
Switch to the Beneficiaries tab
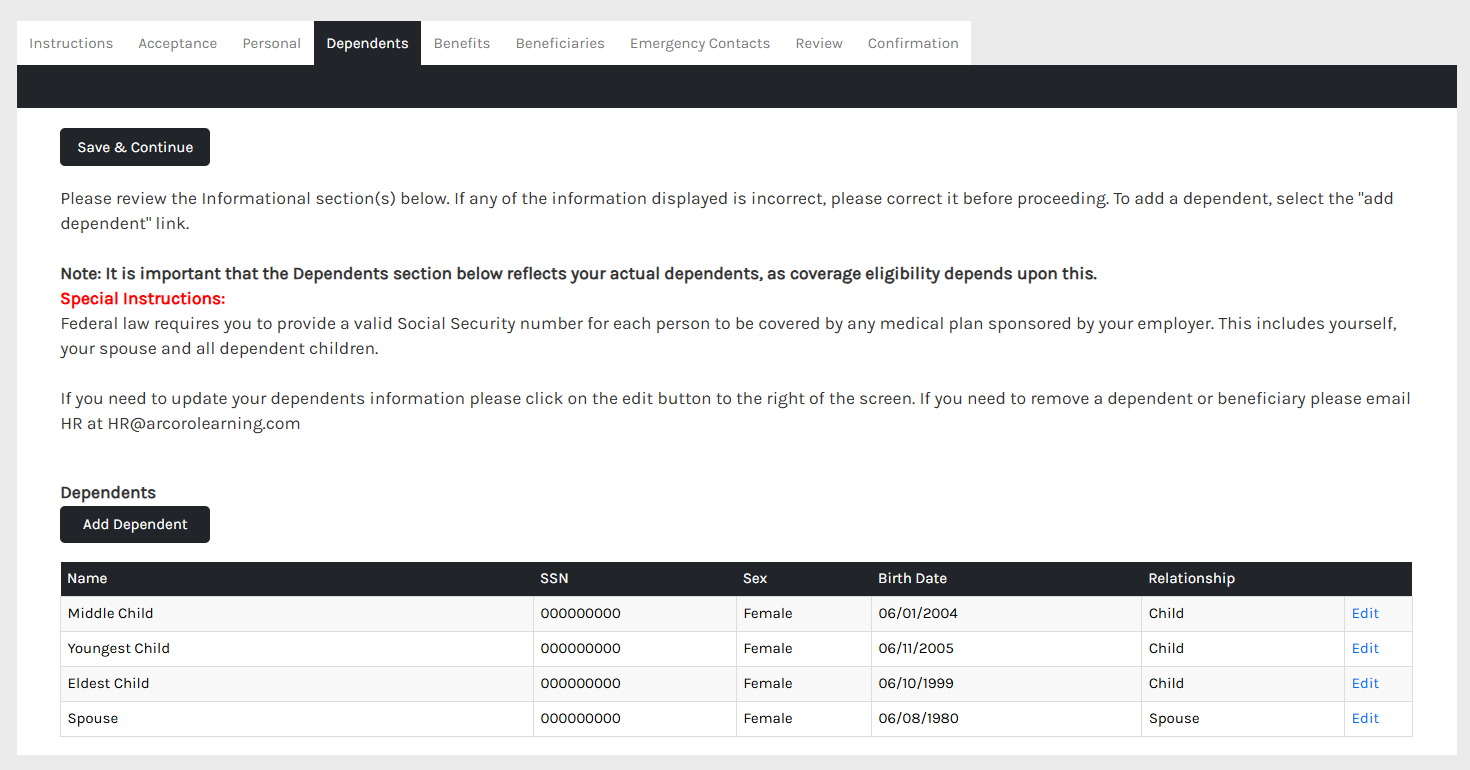click(x=560, y=43)
